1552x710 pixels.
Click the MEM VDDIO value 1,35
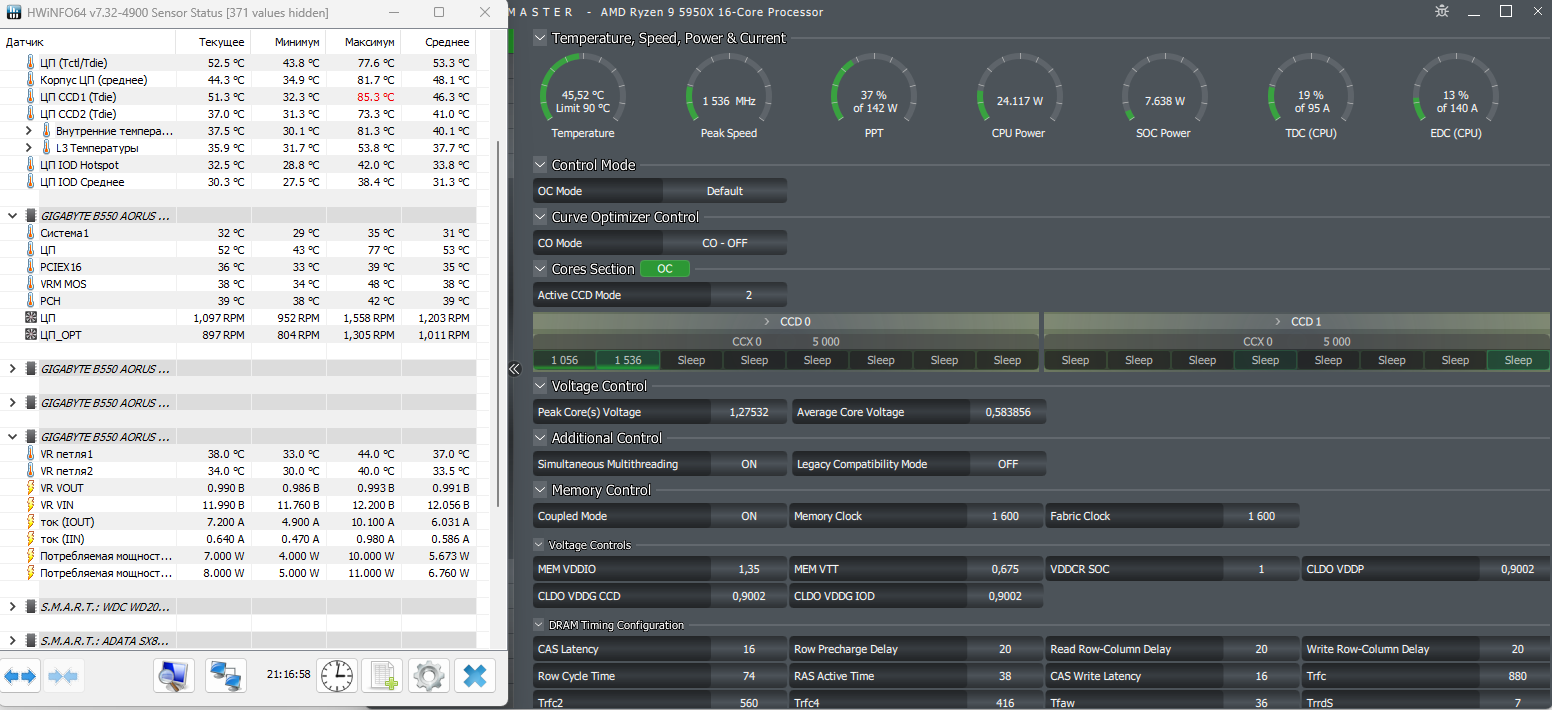coord(749,569)
